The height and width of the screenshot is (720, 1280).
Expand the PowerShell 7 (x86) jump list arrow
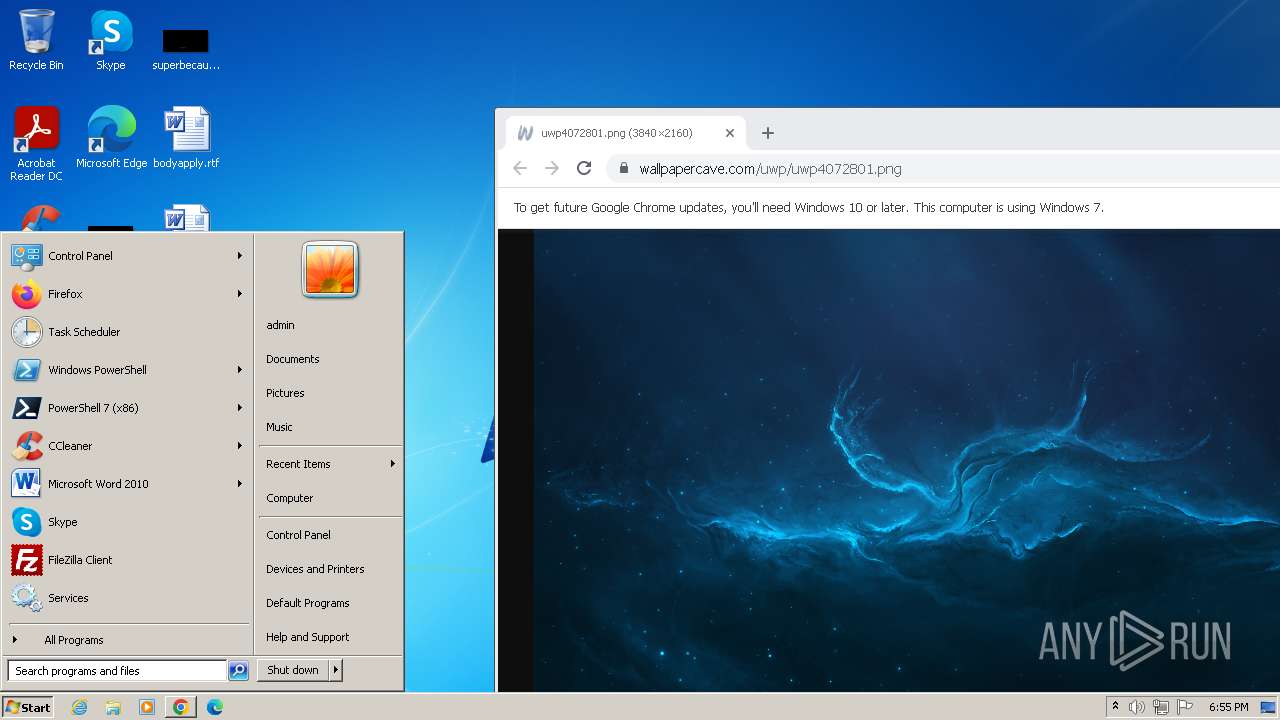[240, 408]
